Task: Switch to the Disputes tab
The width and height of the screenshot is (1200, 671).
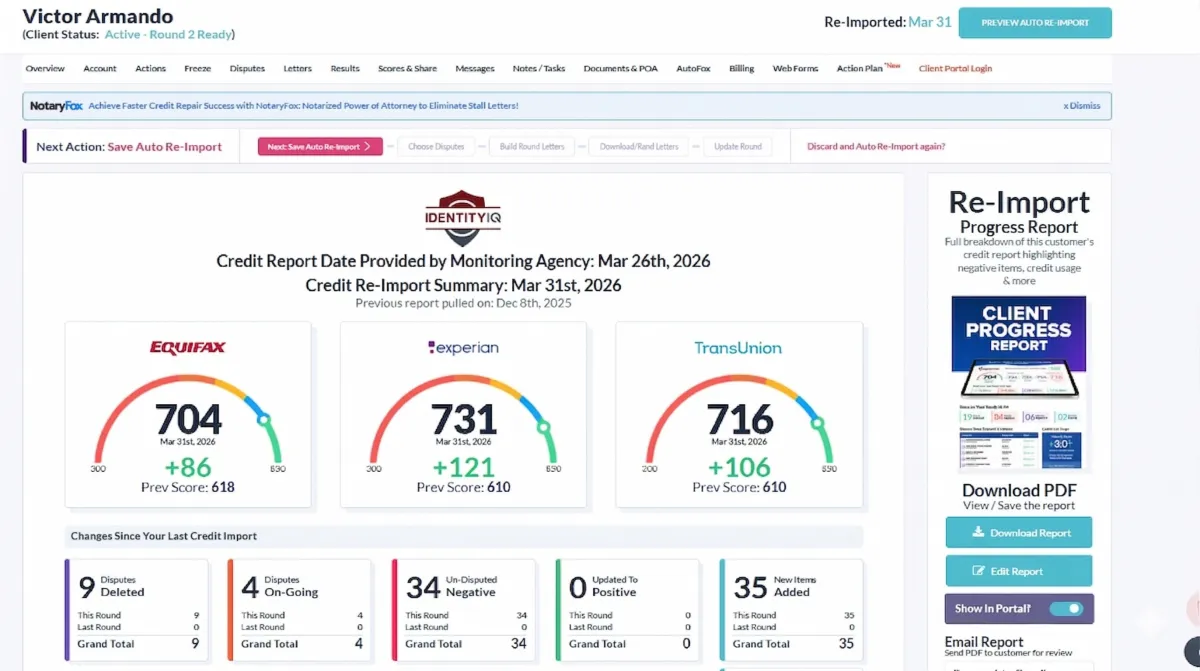Action: pyautogui.click(x=248, y=69)
